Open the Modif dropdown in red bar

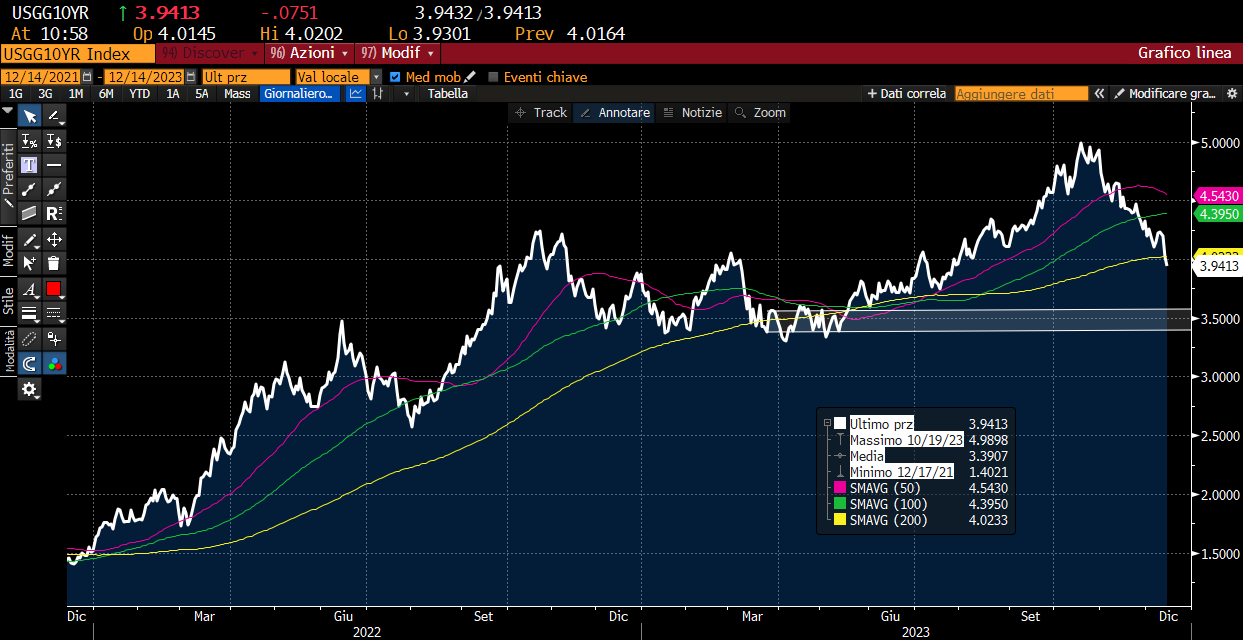397,53
